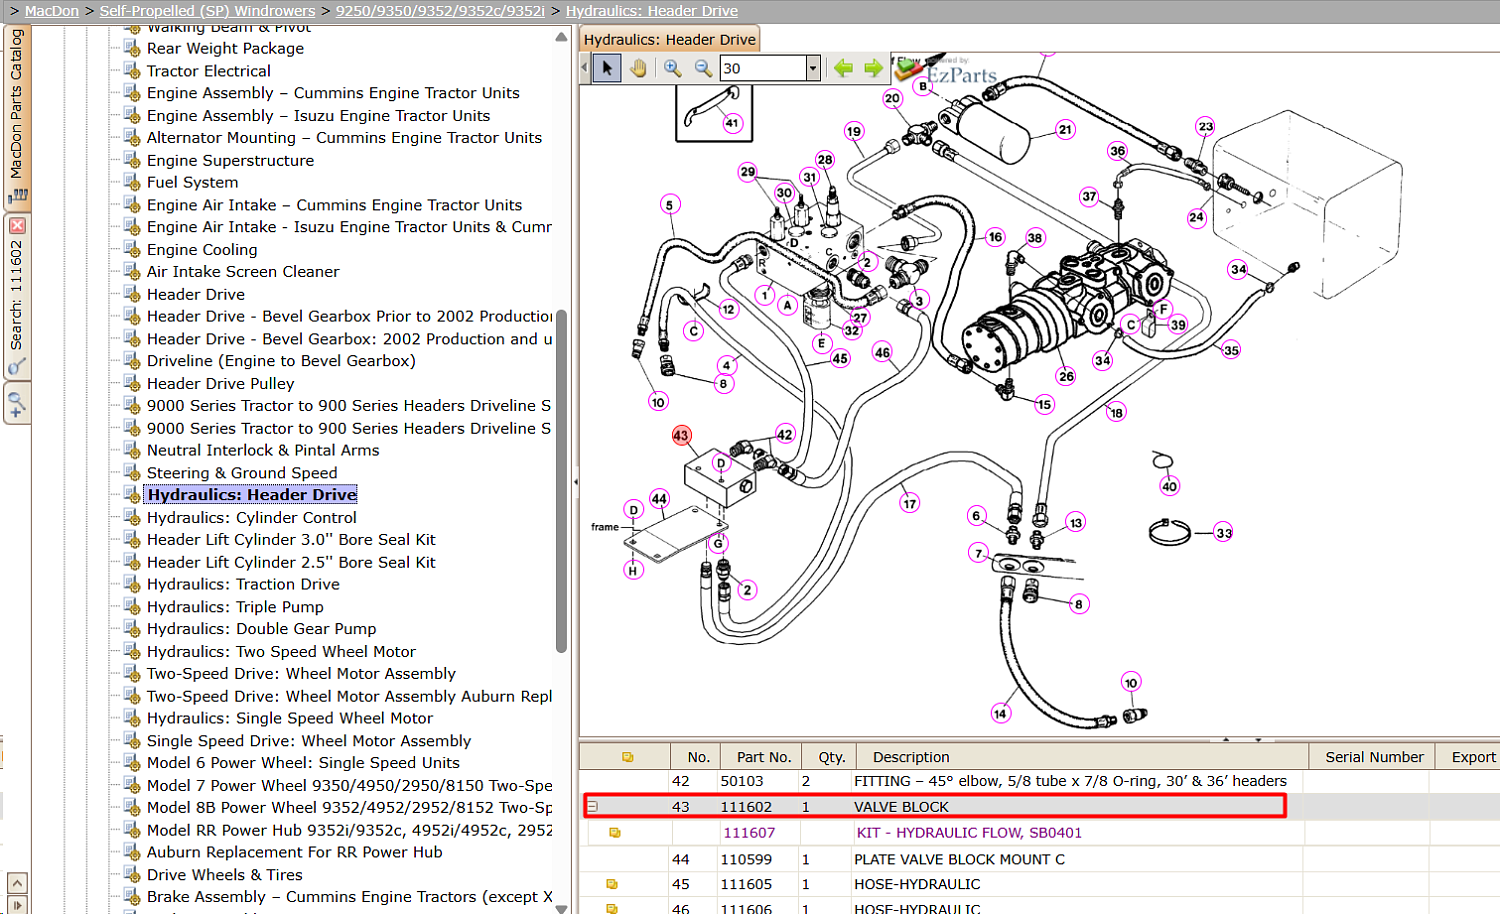
Task: Select callout 26 below the motor
Action: pyautogui.click(x=1066, y=376)
